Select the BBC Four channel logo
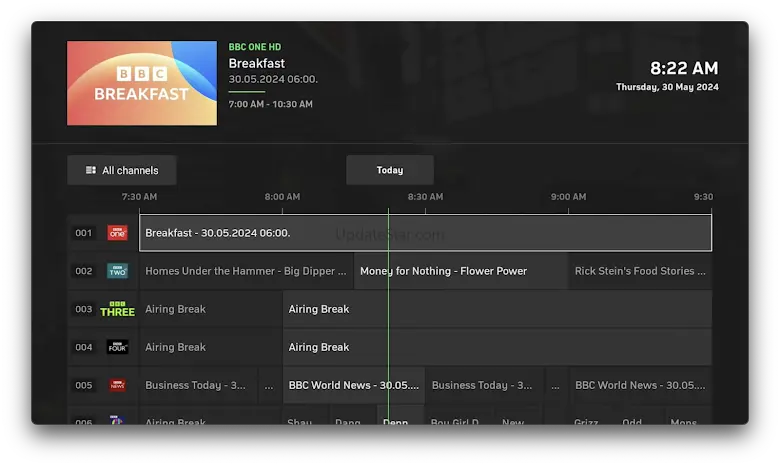780x466 pixels. click(x=117, y=347)
